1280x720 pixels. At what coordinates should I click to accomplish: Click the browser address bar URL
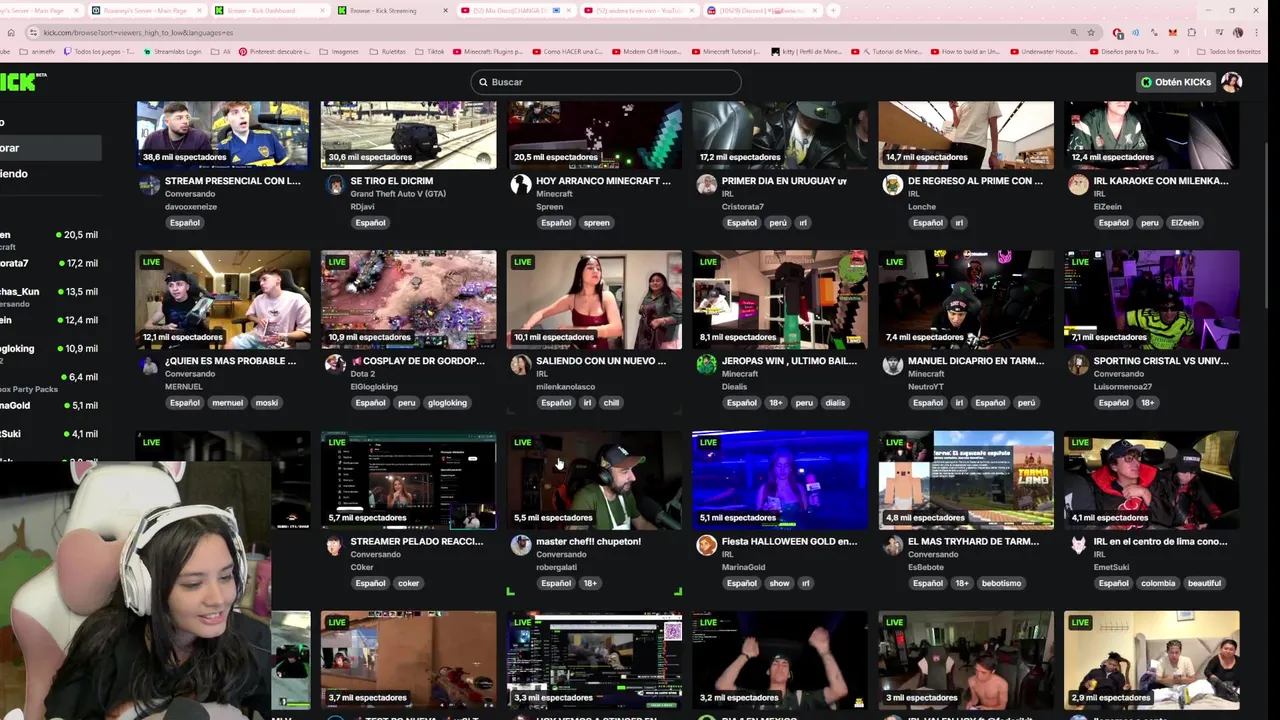click(138, 32)
